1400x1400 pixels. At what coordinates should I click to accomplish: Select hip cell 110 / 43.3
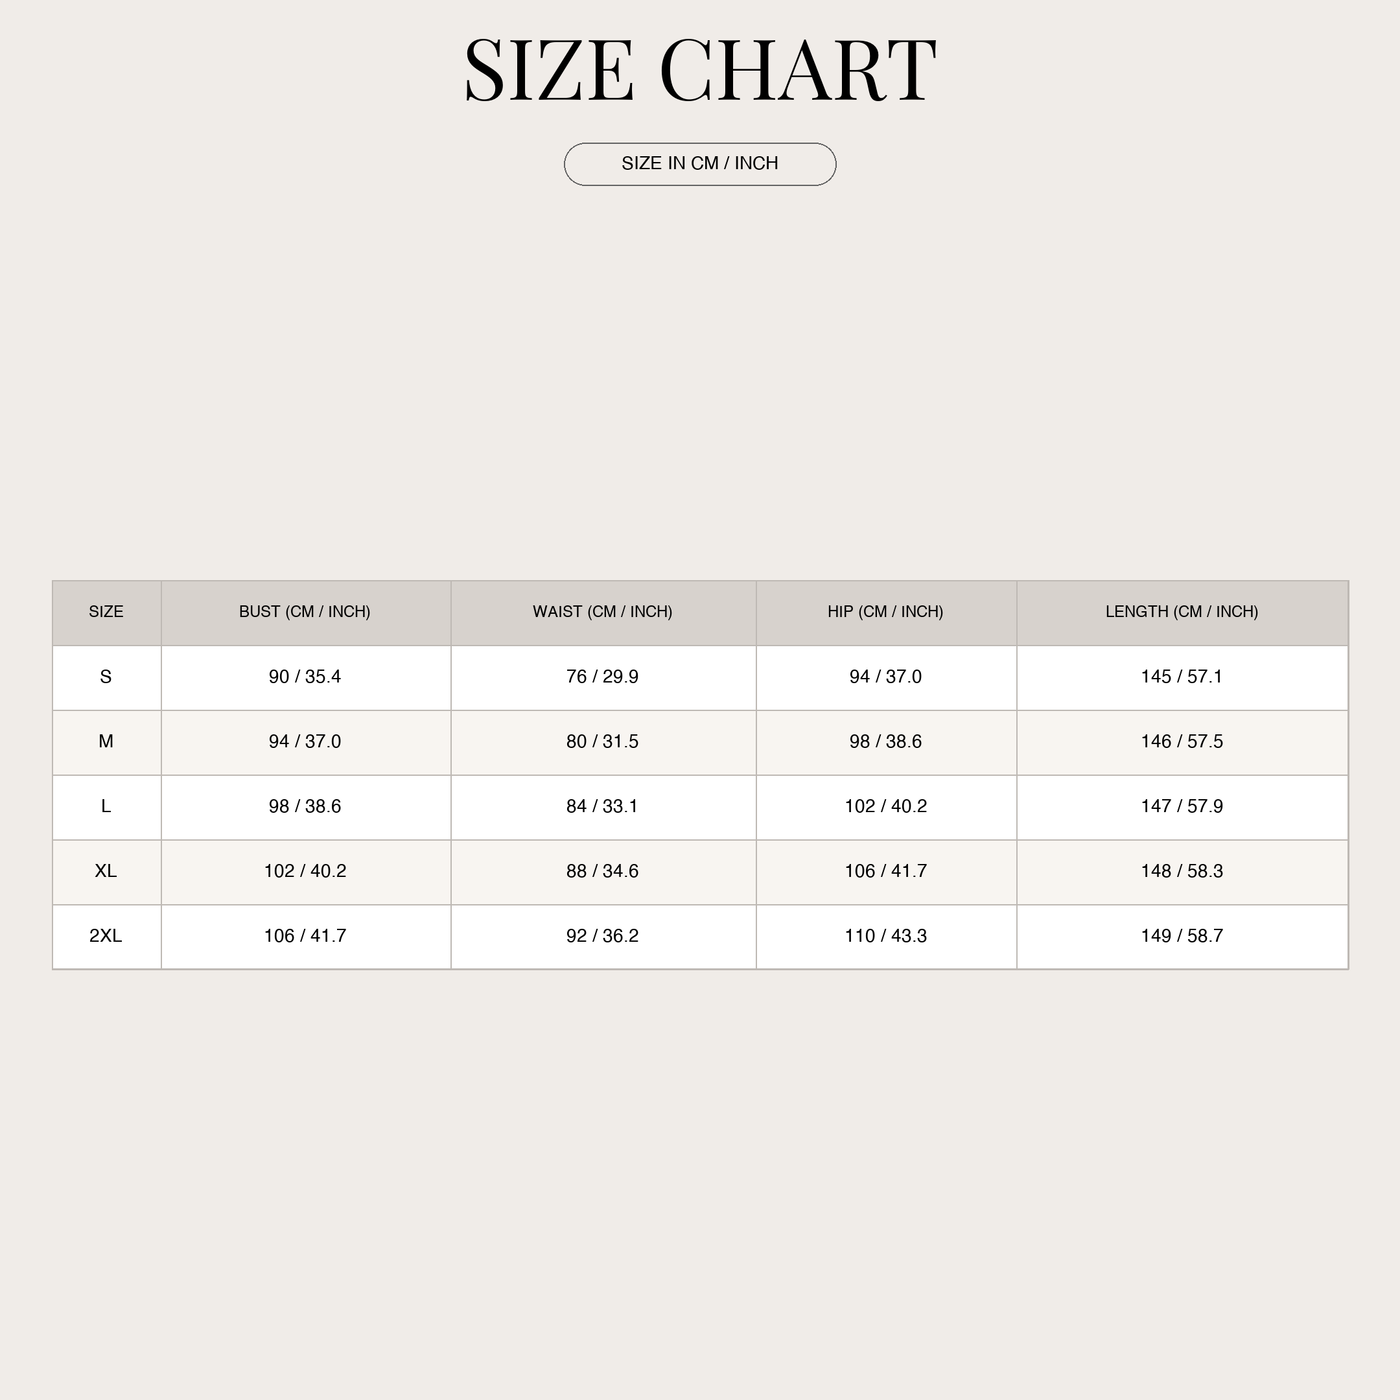[x=886, y=937]
